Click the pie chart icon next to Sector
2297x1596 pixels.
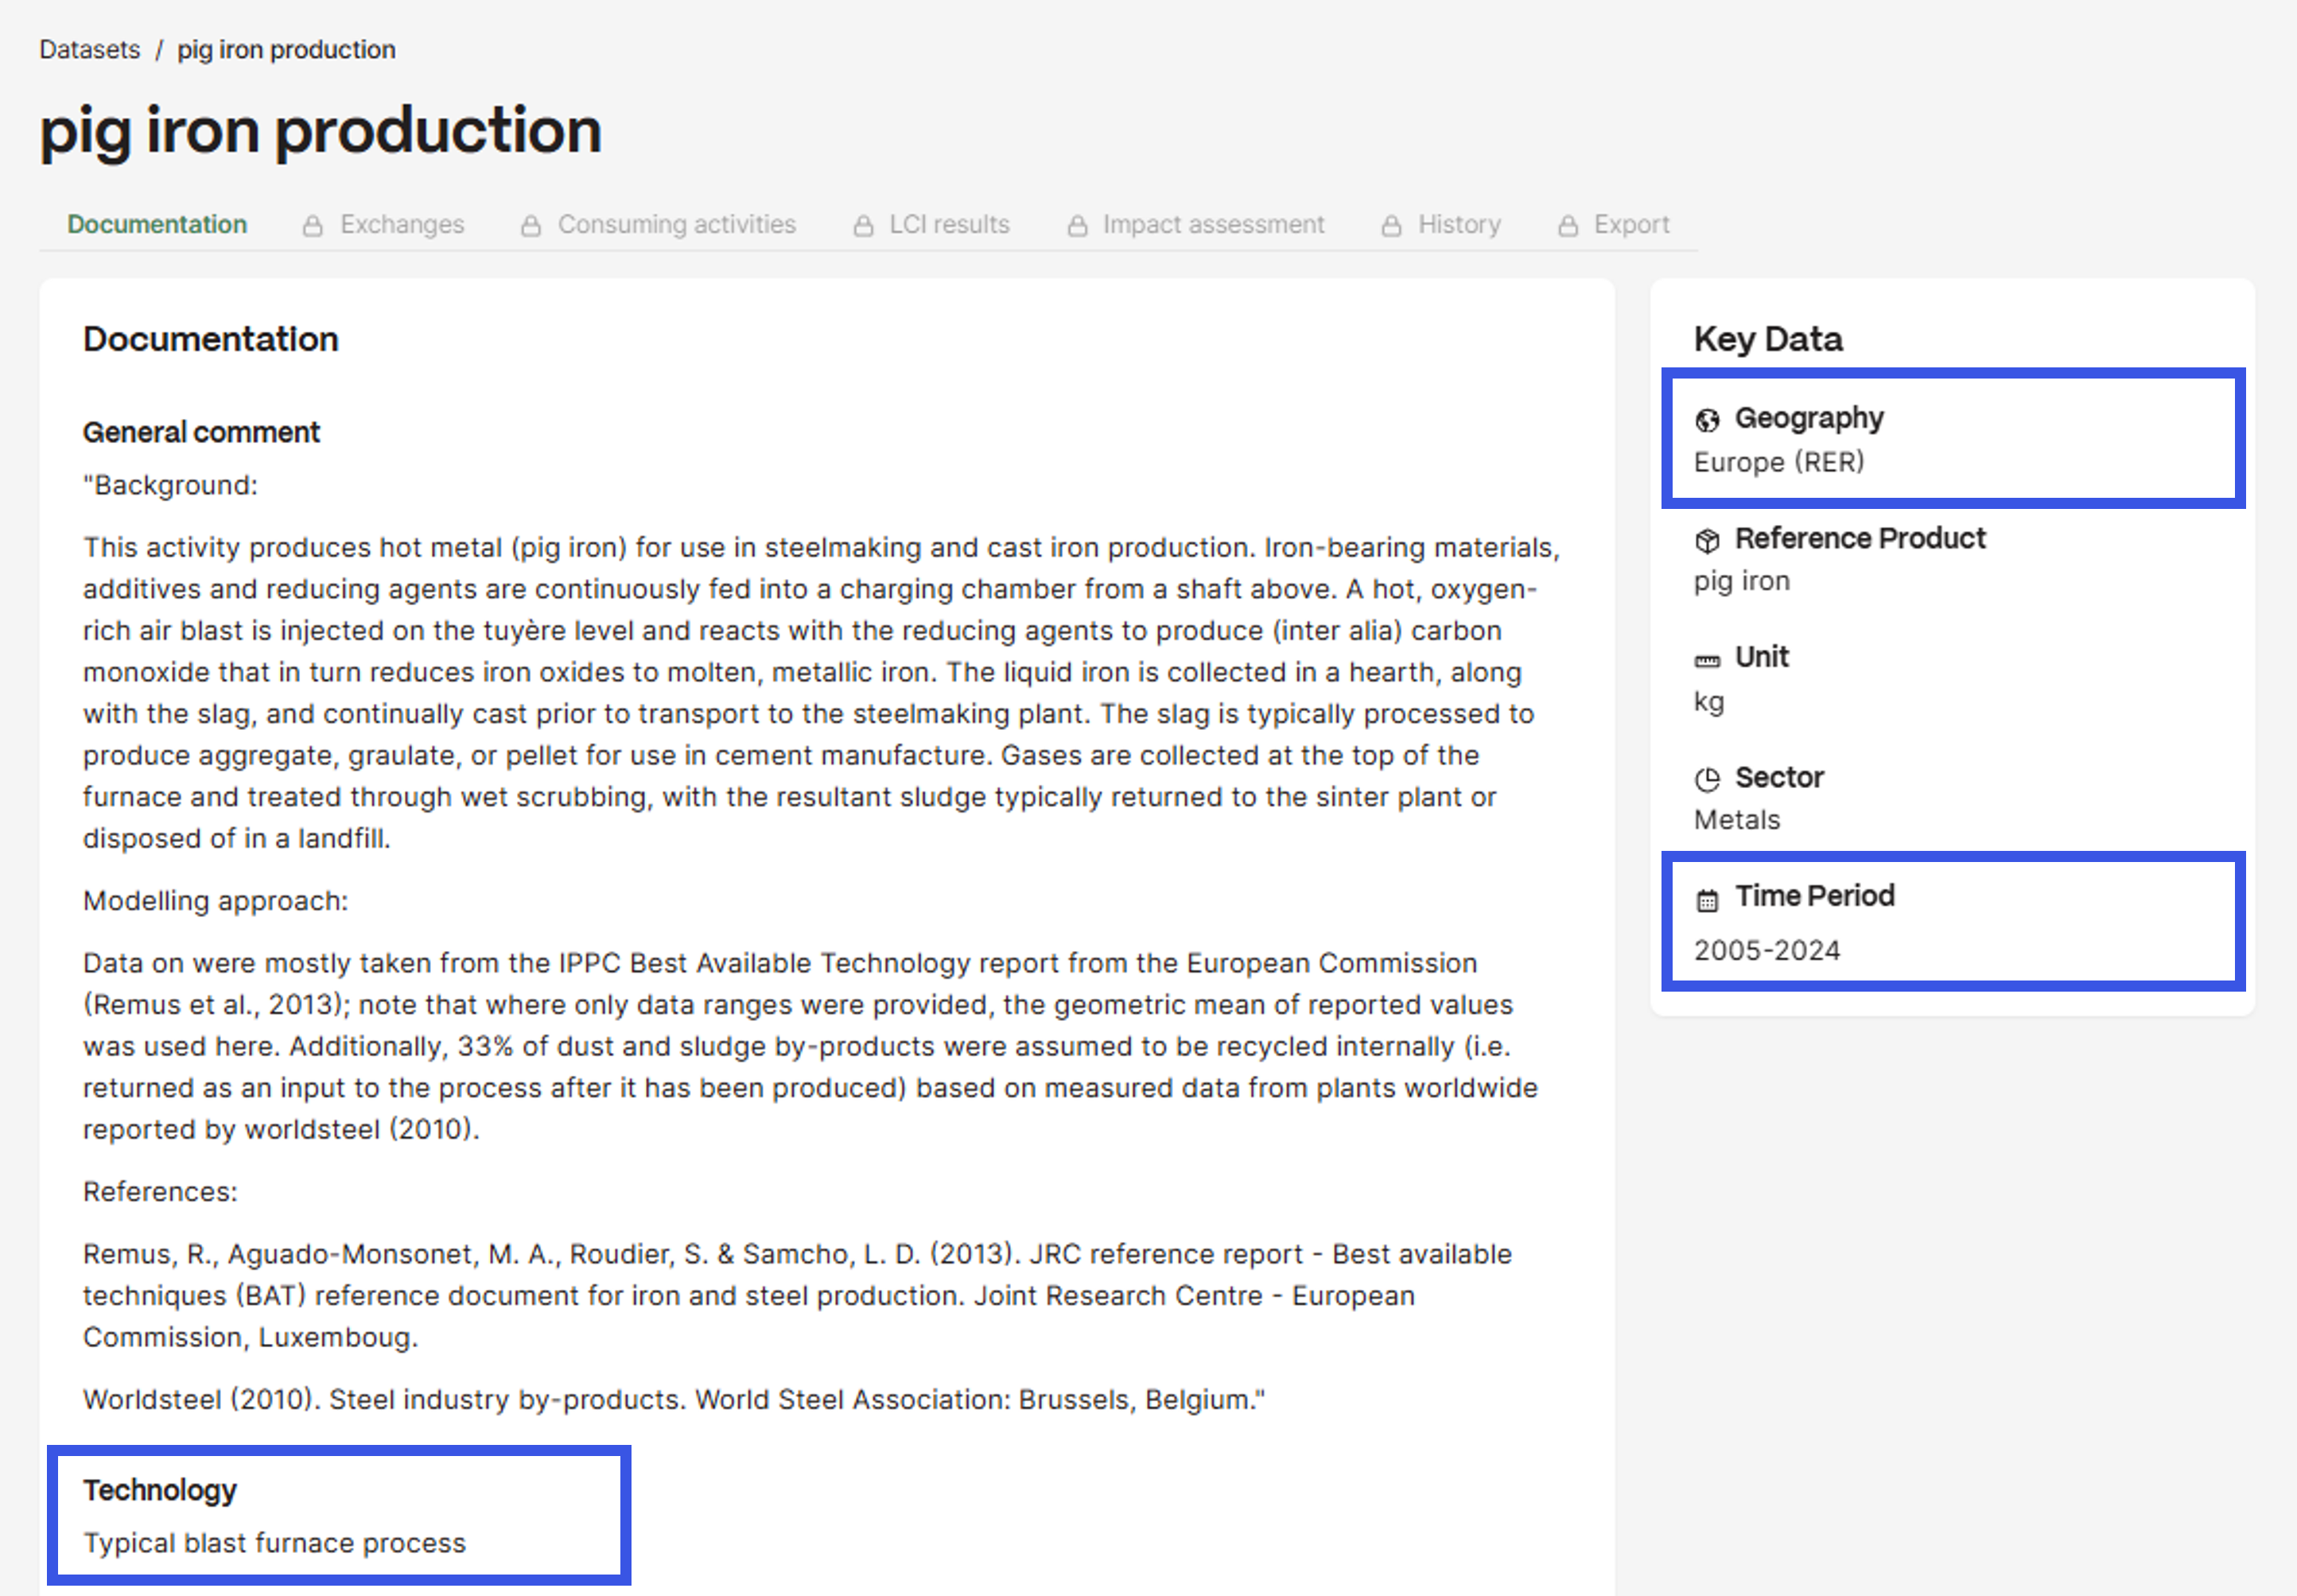coord(1707,779)
